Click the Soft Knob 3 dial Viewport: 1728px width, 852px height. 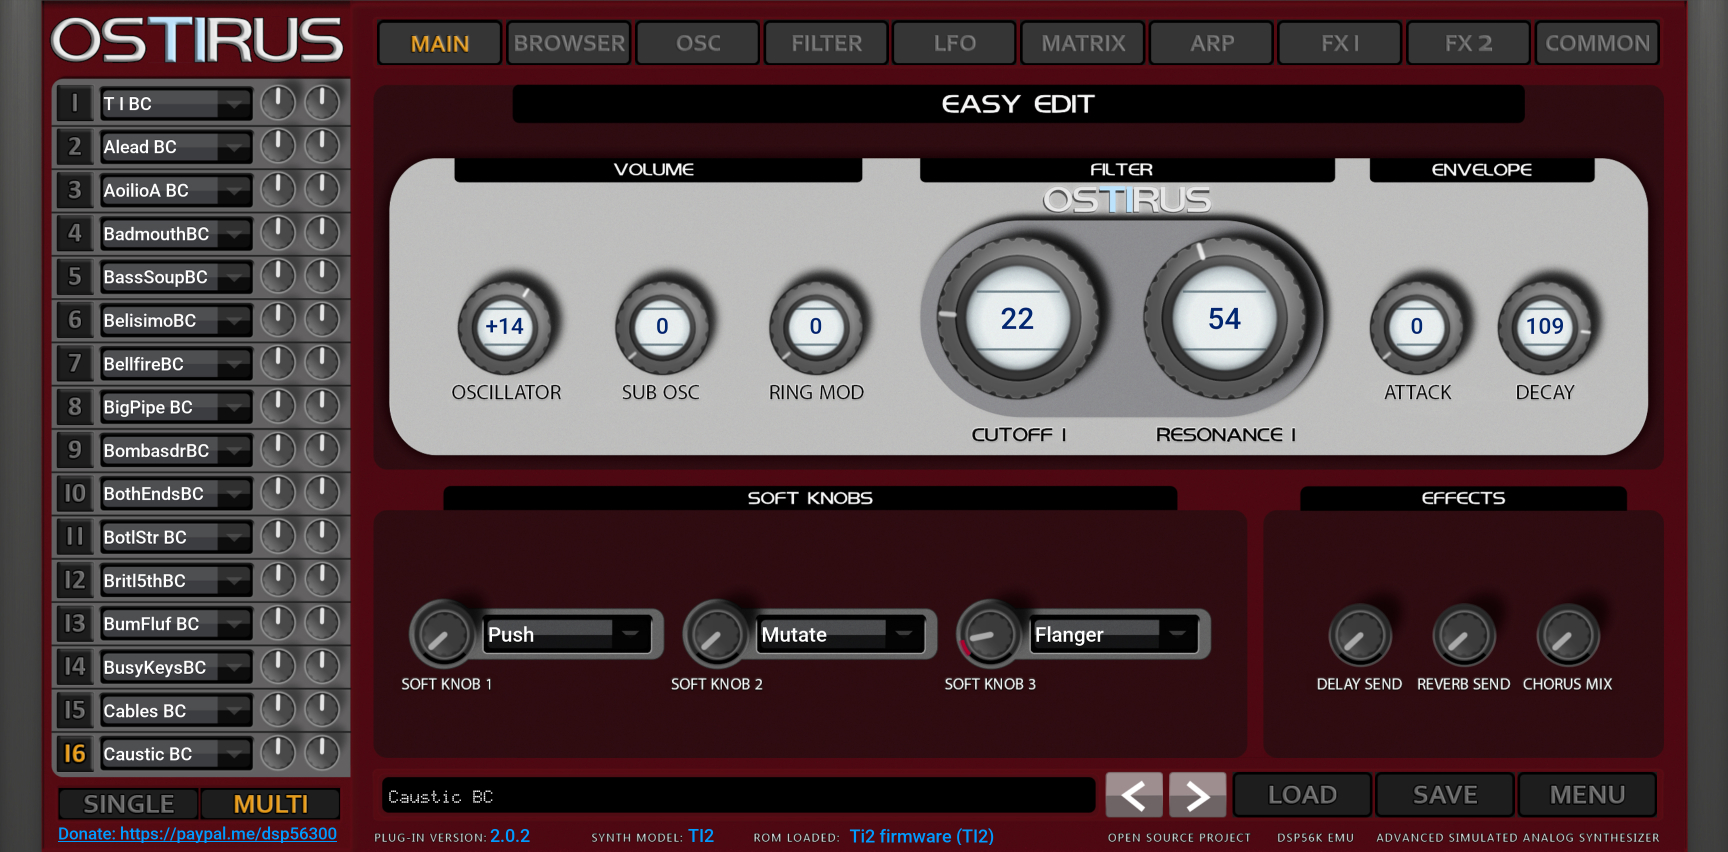pos(988,635)
